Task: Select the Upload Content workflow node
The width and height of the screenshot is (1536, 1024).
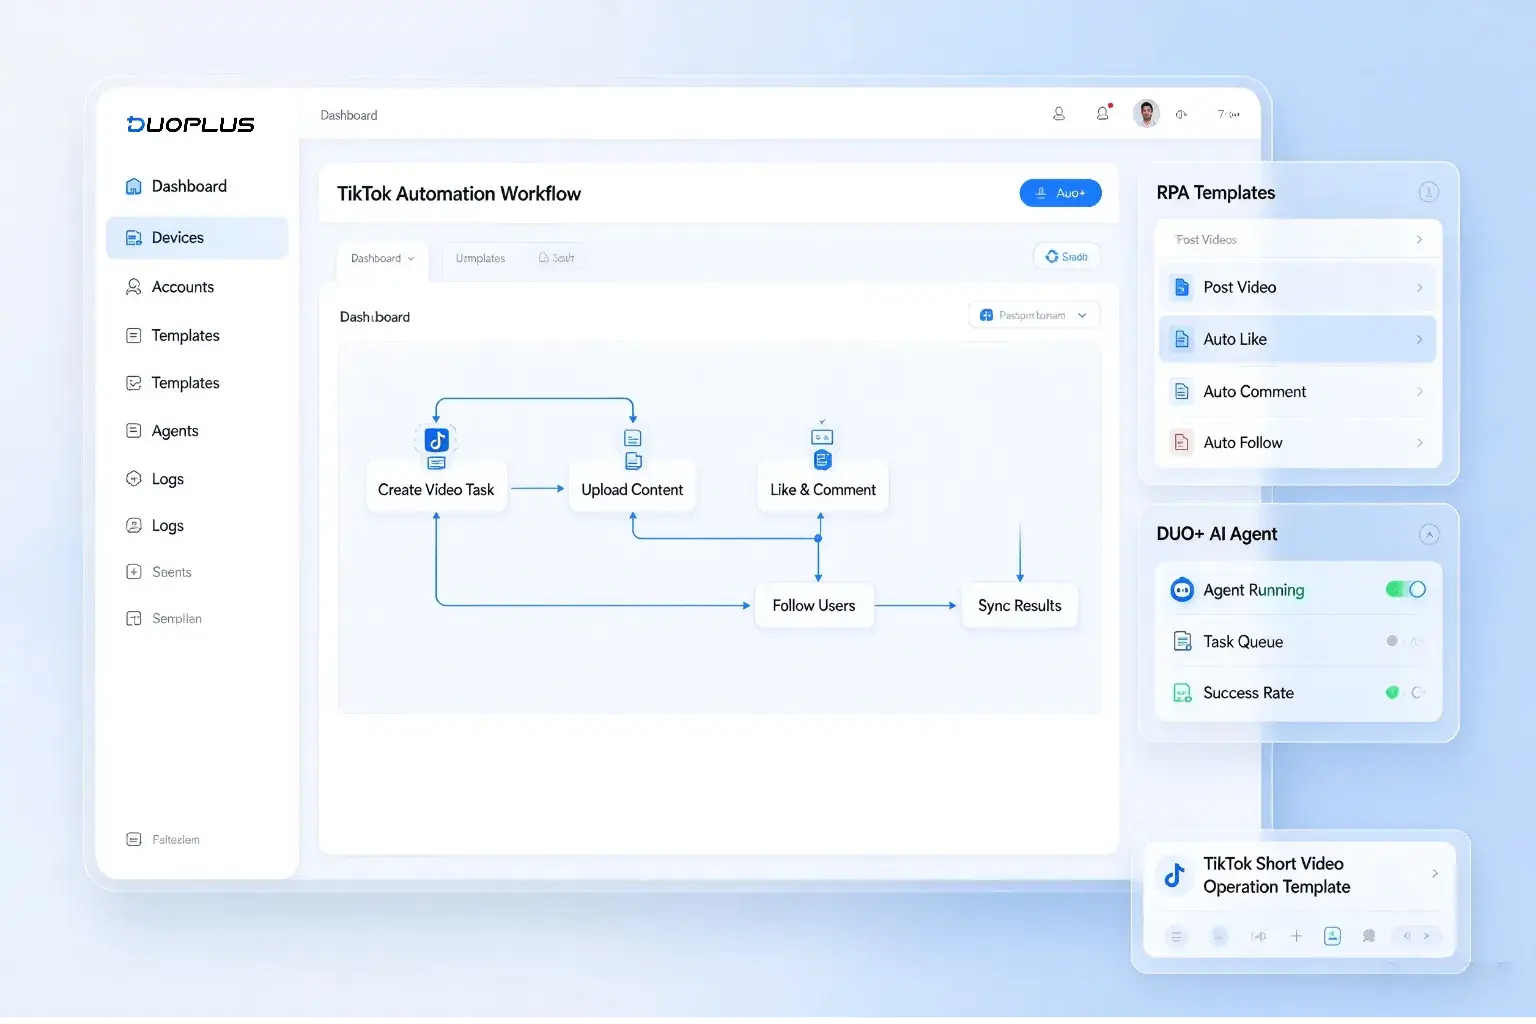Action: [x=632, y=490]
